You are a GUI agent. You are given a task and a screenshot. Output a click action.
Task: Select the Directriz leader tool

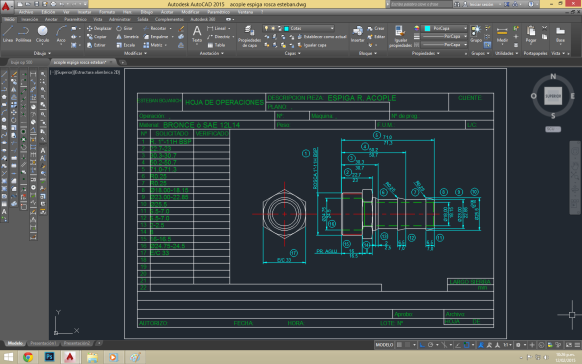point(219,37)
